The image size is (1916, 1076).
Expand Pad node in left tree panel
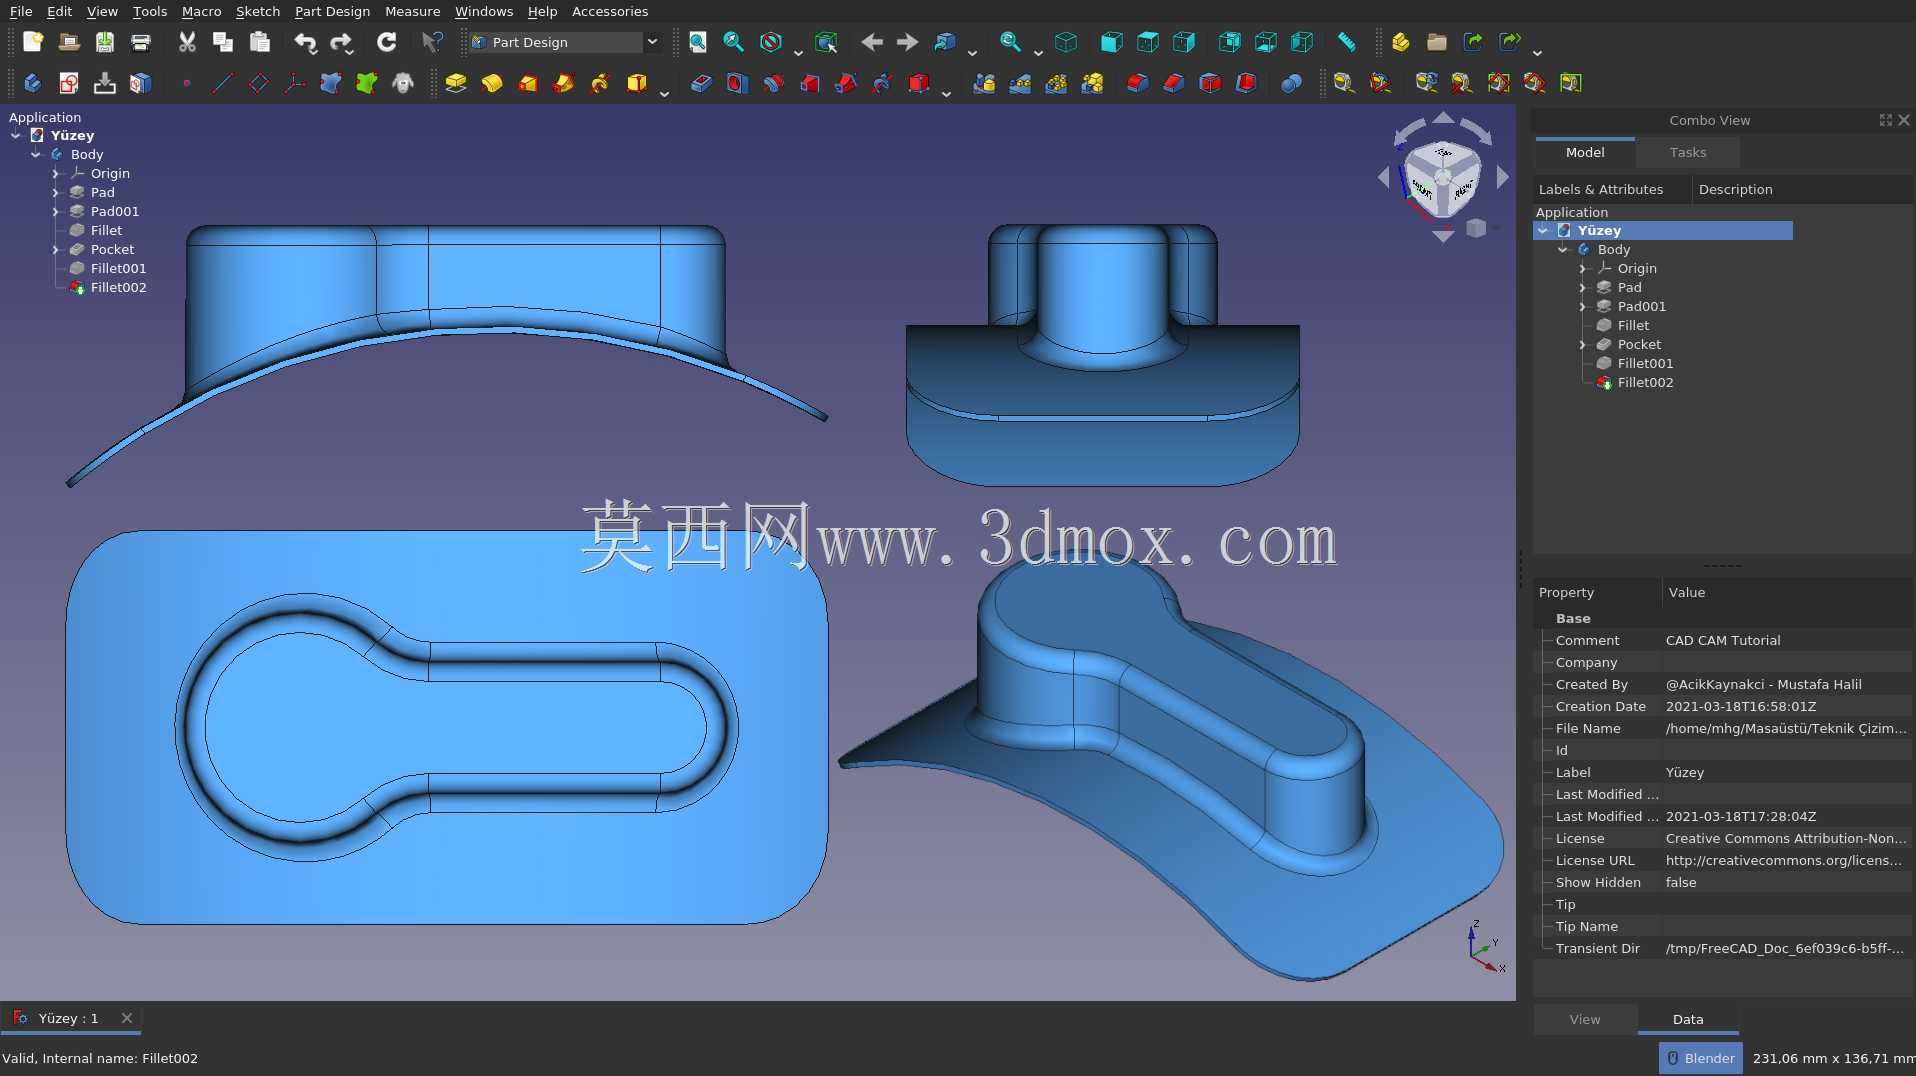coord(55,193)
